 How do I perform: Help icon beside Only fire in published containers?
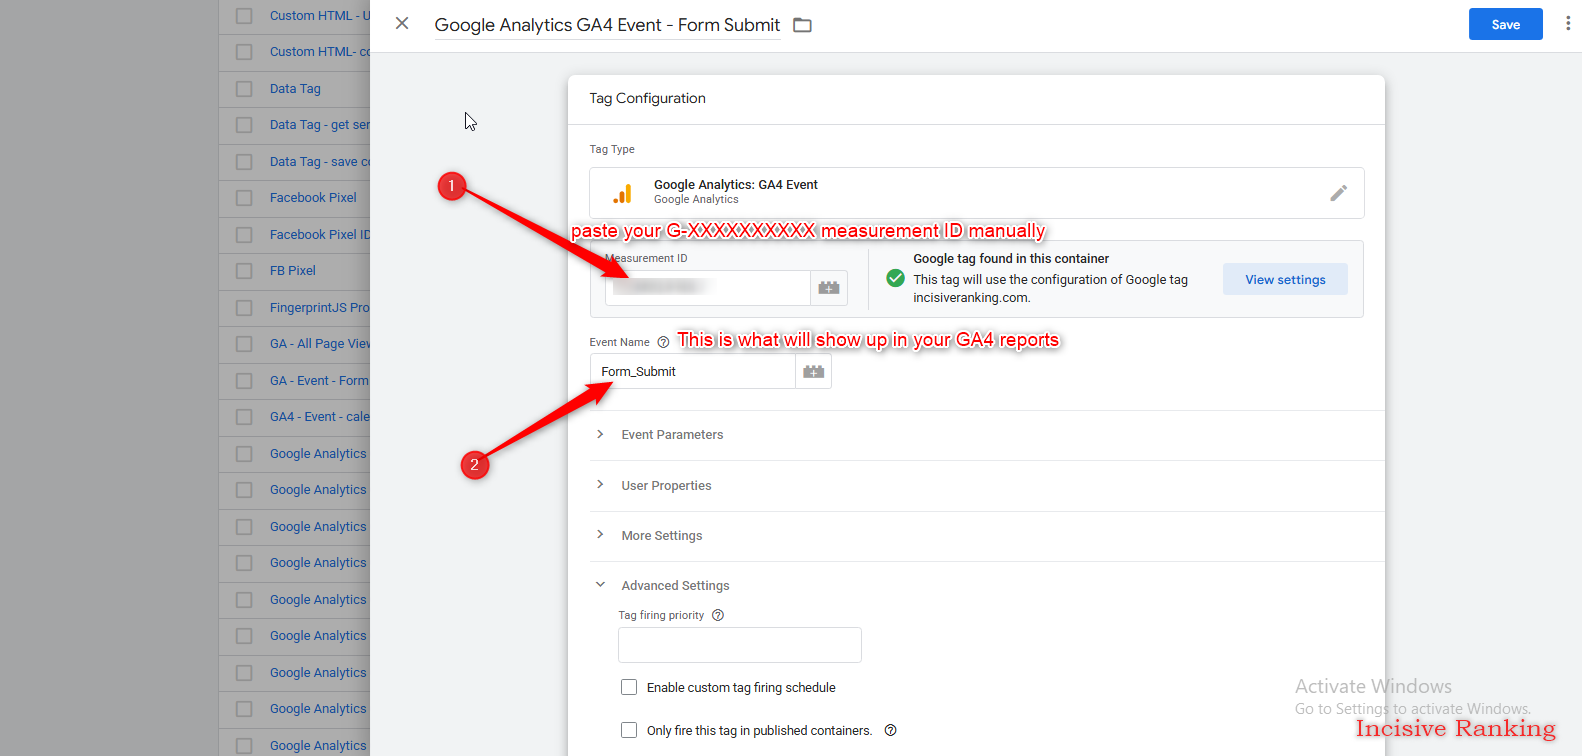pos(890,730)
